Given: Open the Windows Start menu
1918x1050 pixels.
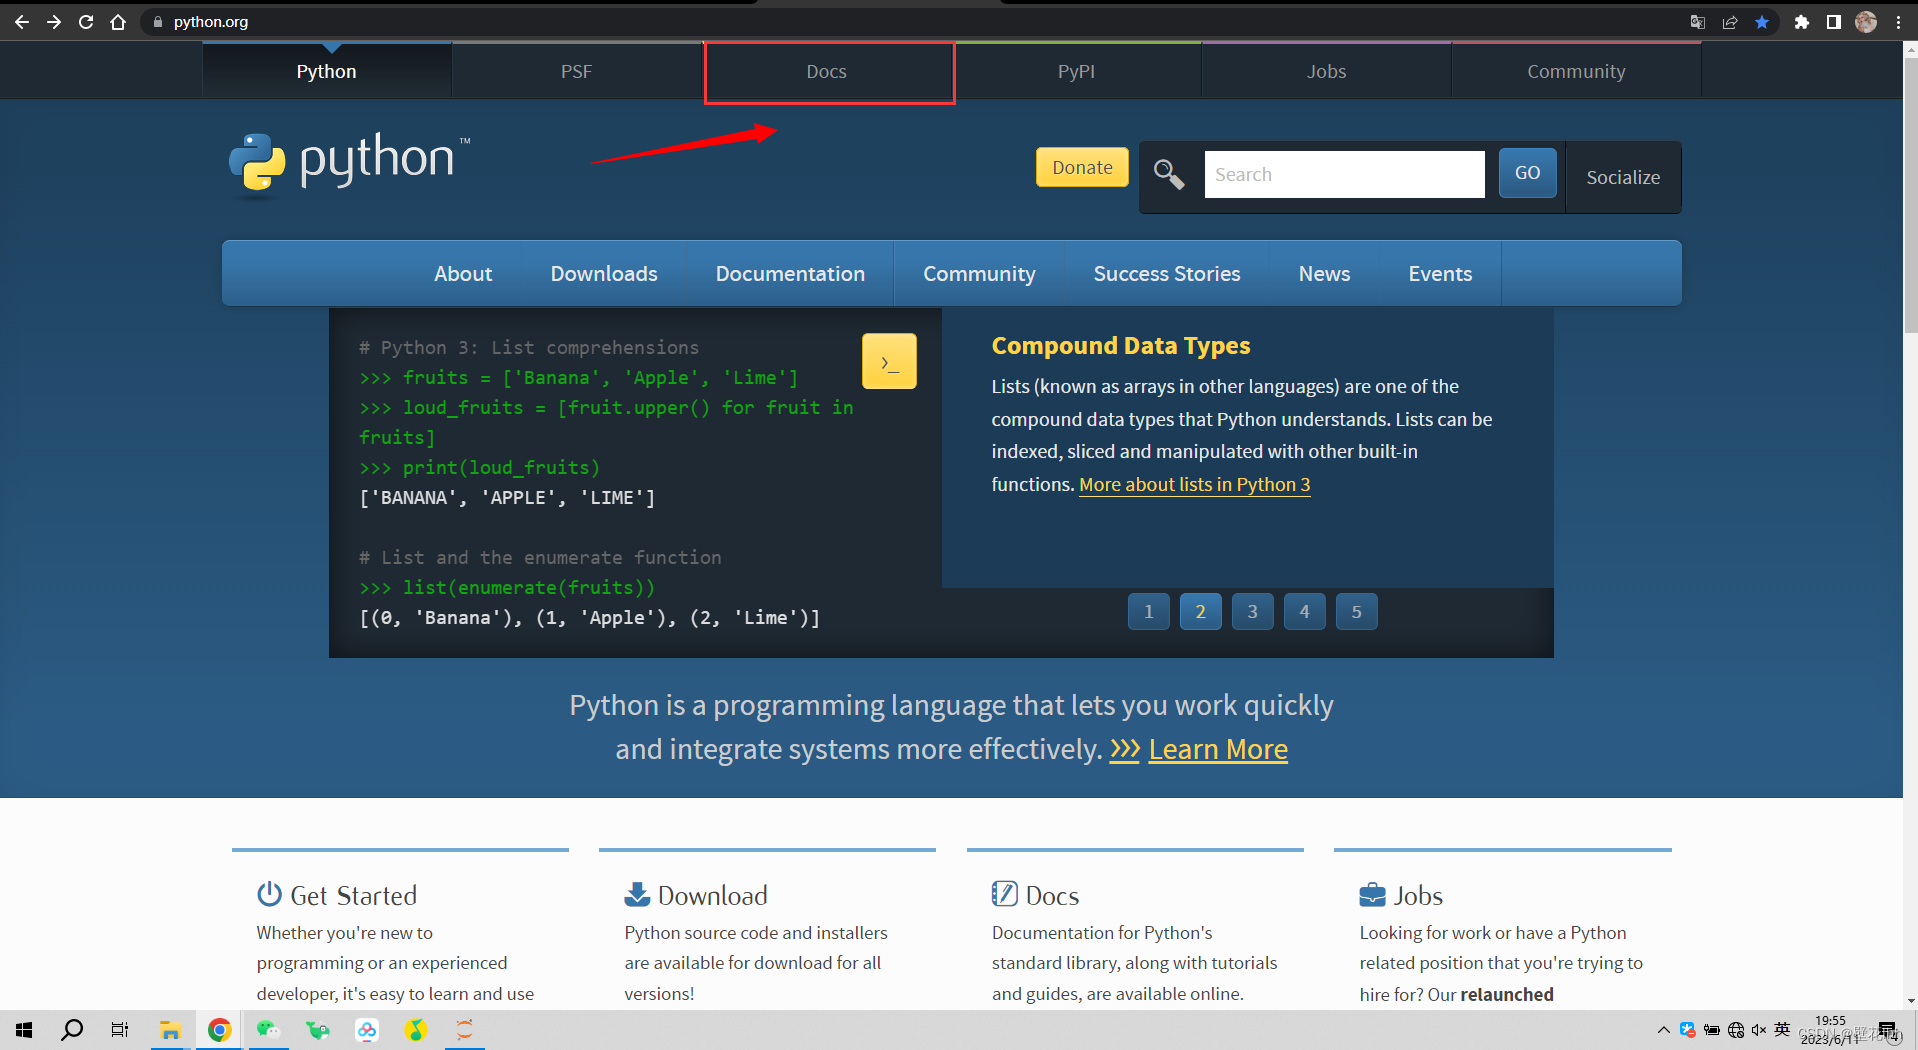Looking at the screenshot, I should point(24,1030).
